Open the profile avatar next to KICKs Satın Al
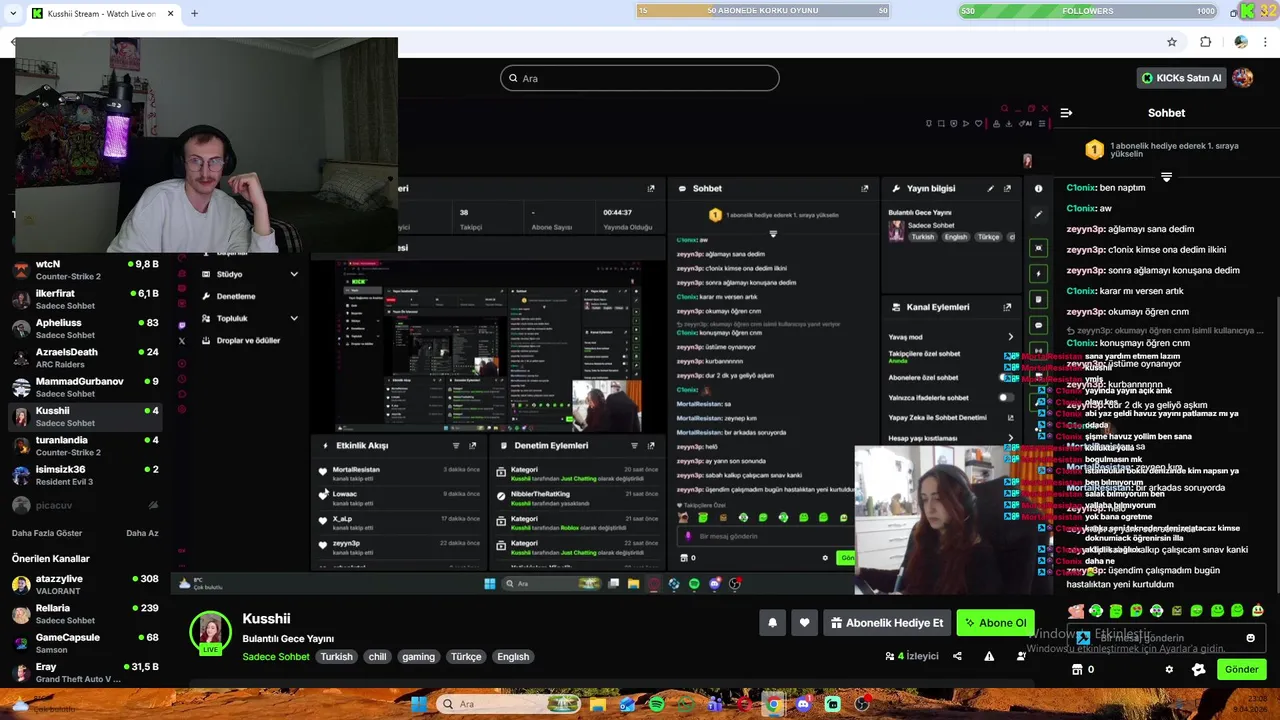Image resolution: width=1280 pixels, height=720 pixels. pyautogui.click(x=1242, y=77)
